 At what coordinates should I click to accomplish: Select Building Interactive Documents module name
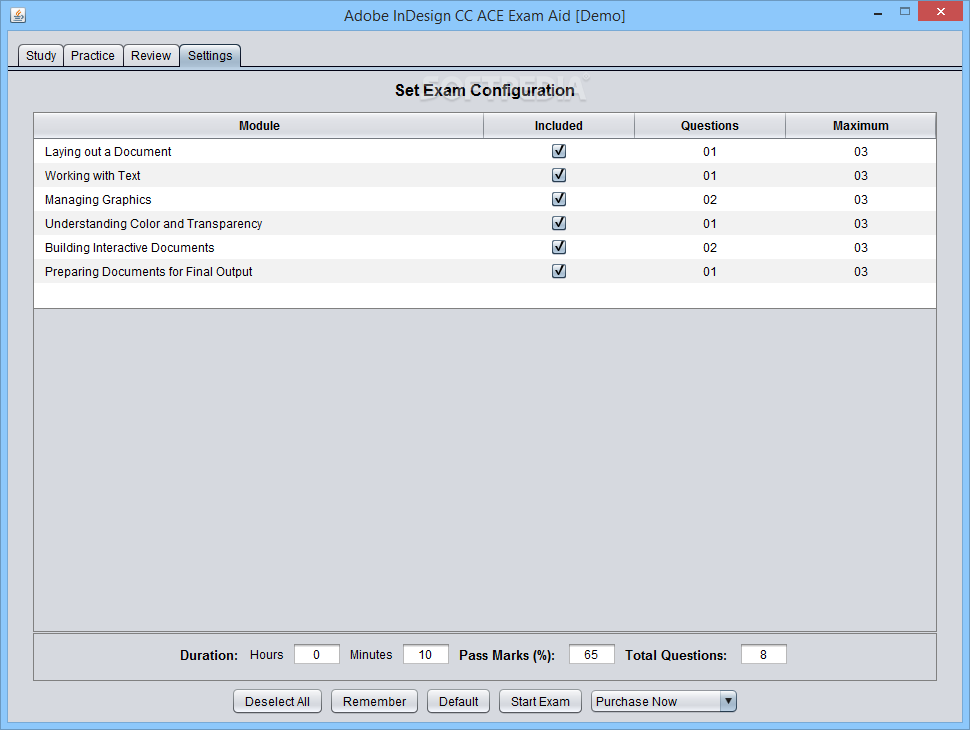130,247
